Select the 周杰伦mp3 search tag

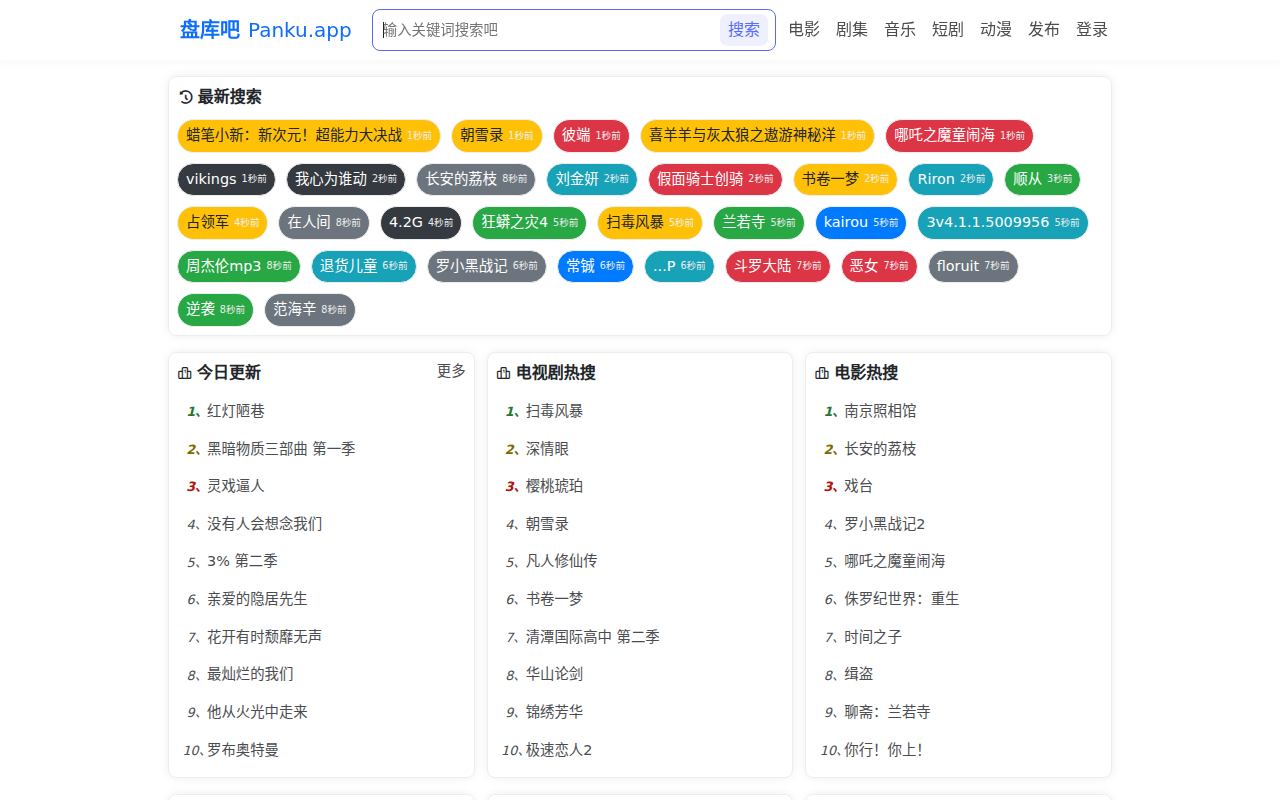(239, 266)
